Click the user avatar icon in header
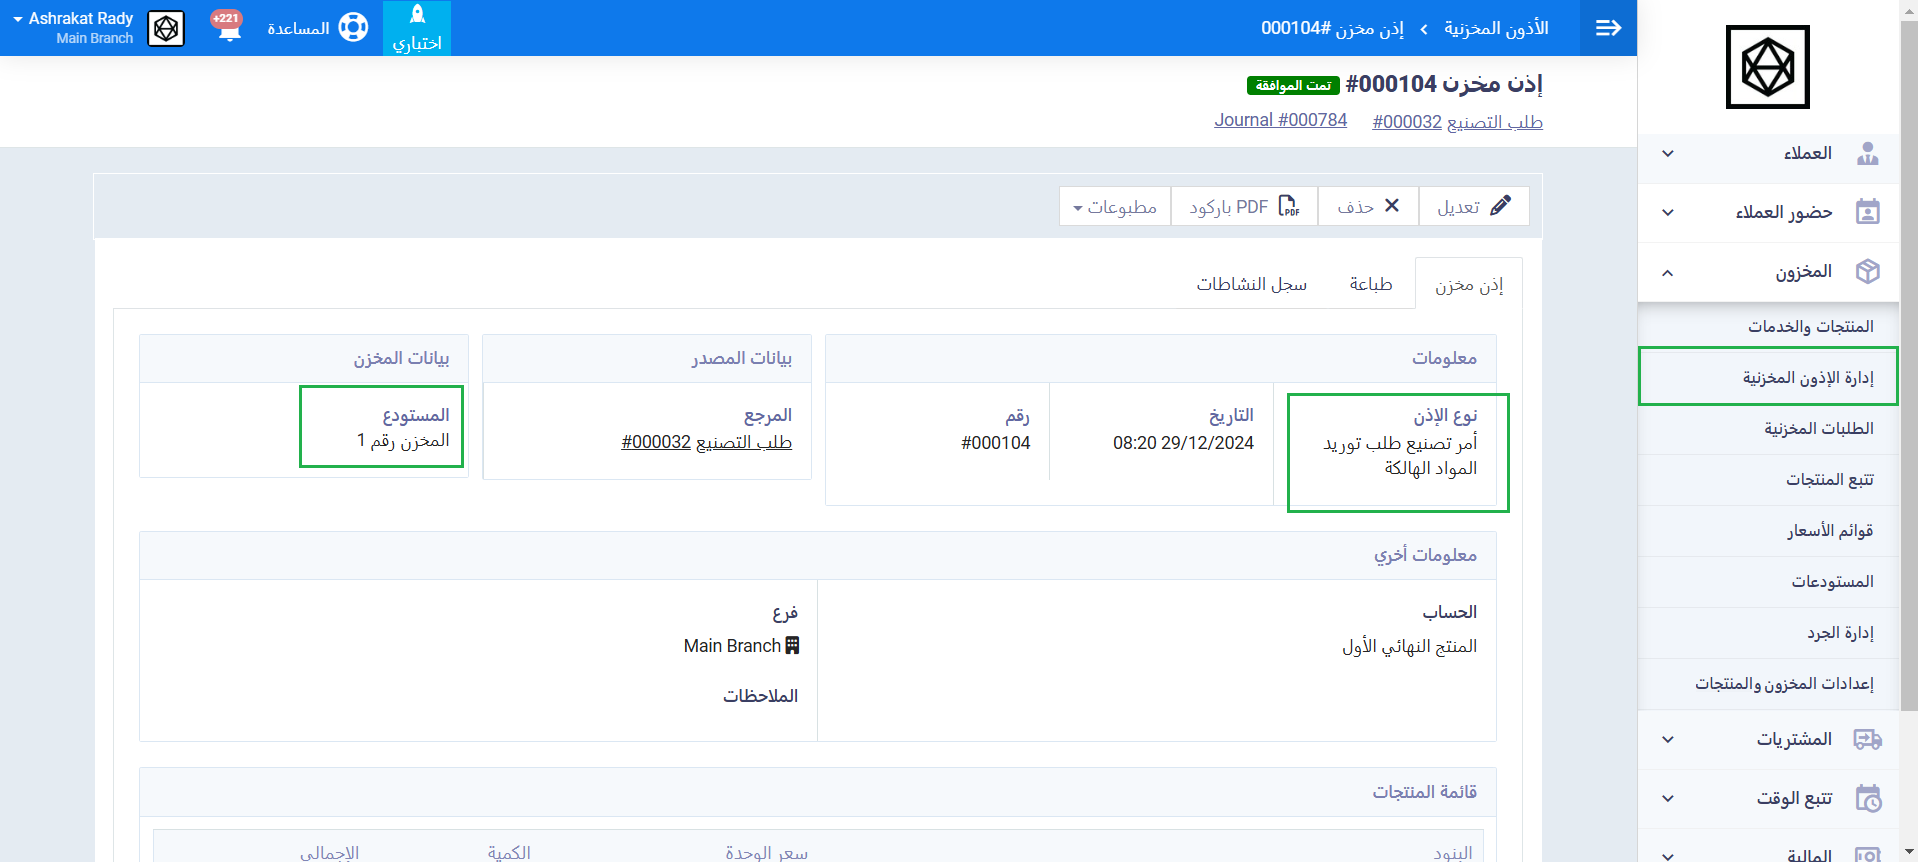This screenshot has width=1918, height=862. [x=166, y=28]
